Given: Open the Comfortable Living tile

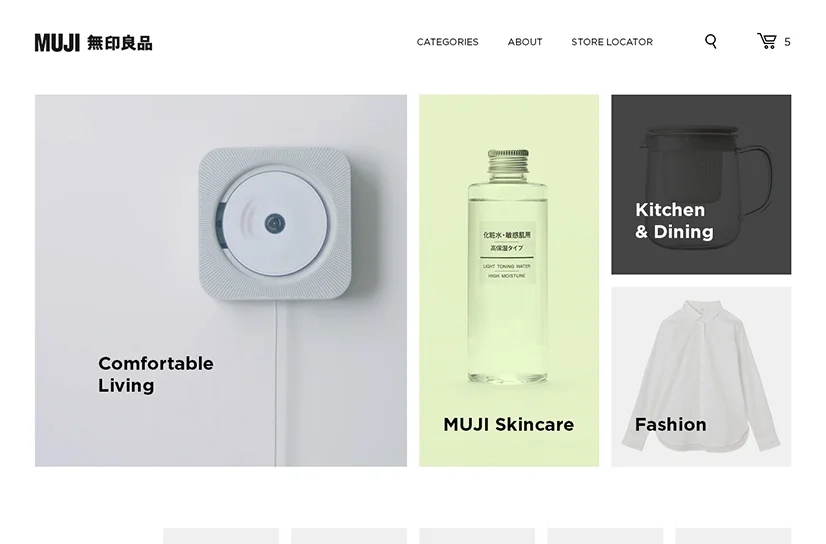Looking at the screenshot, I should click(x=221, y=281).
